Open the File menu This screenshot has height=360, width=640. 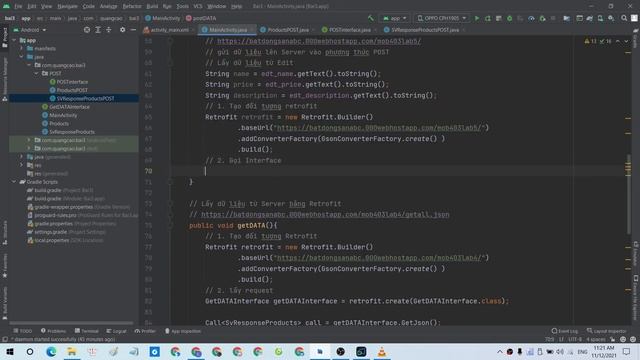(18, 7)
